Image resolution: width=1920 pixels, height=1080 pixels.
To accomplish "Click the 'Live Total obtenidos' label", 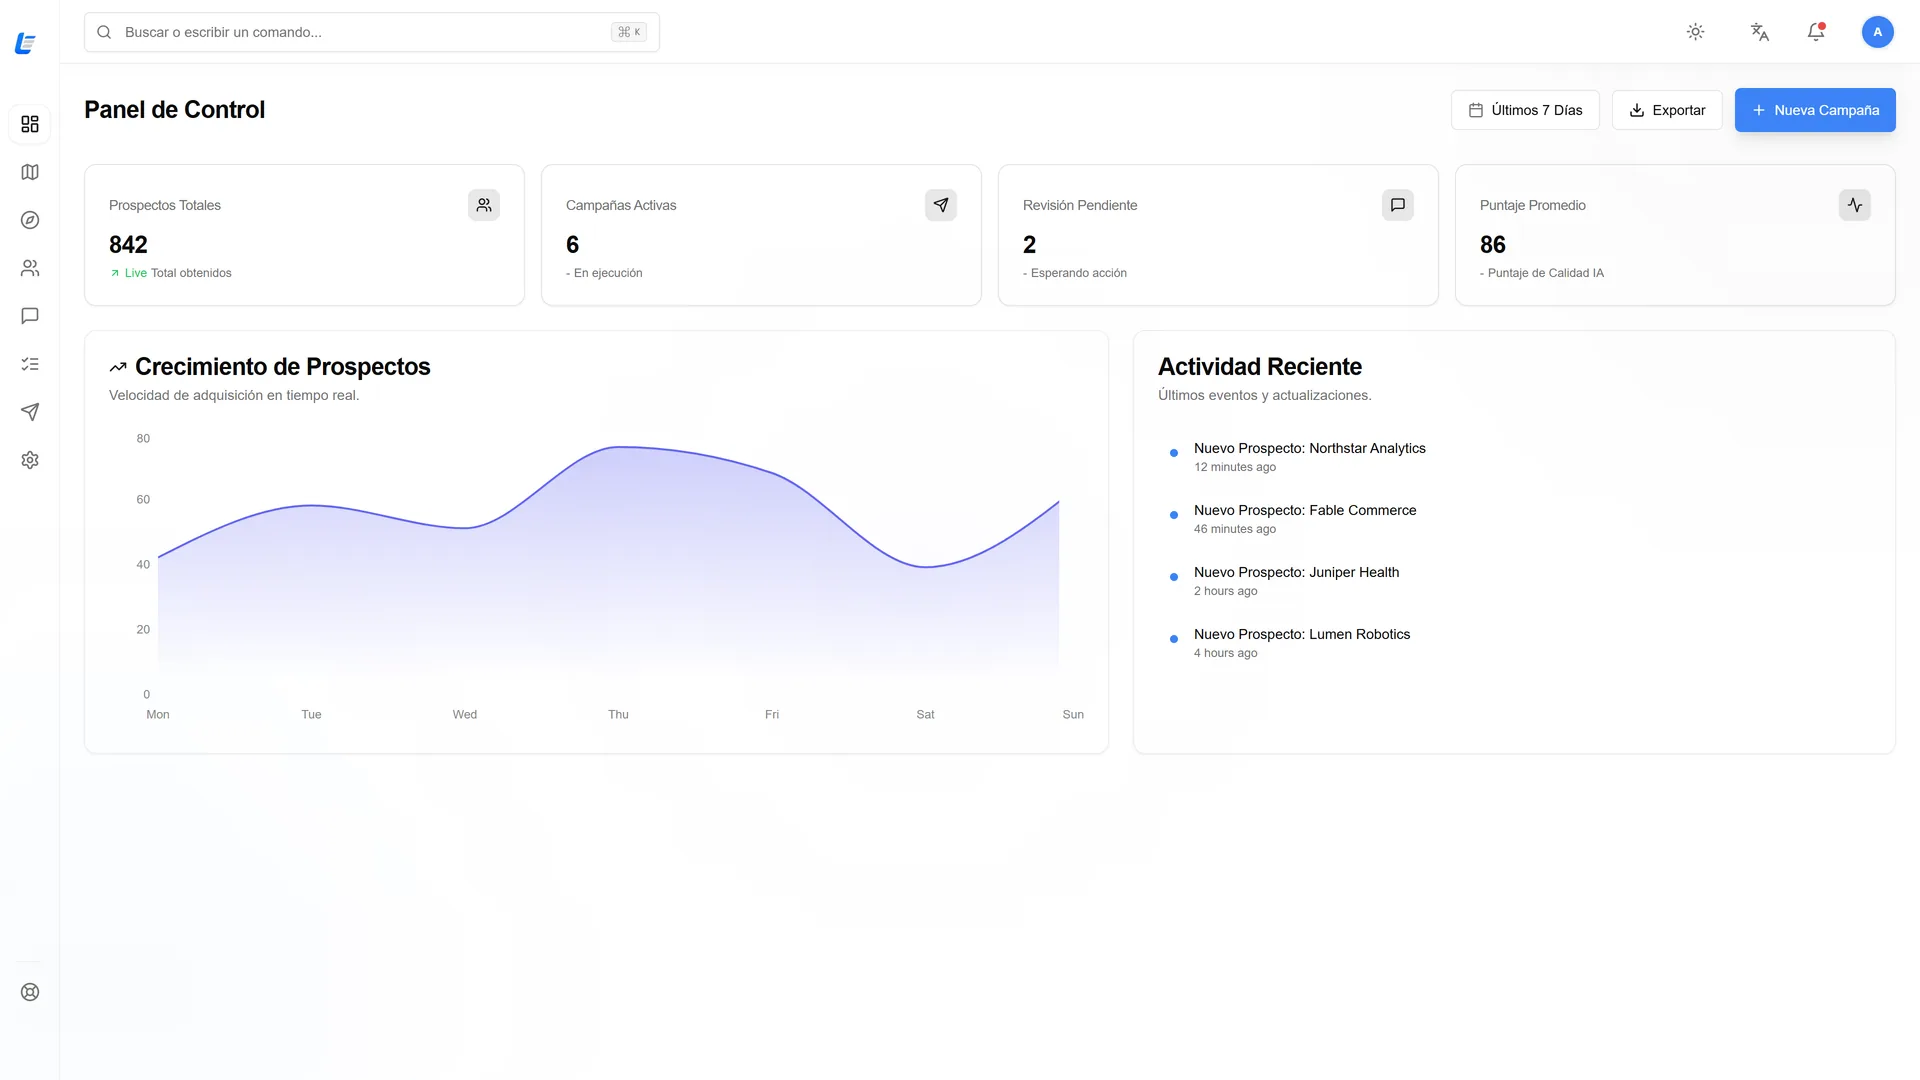I will (x=170, y=273).
